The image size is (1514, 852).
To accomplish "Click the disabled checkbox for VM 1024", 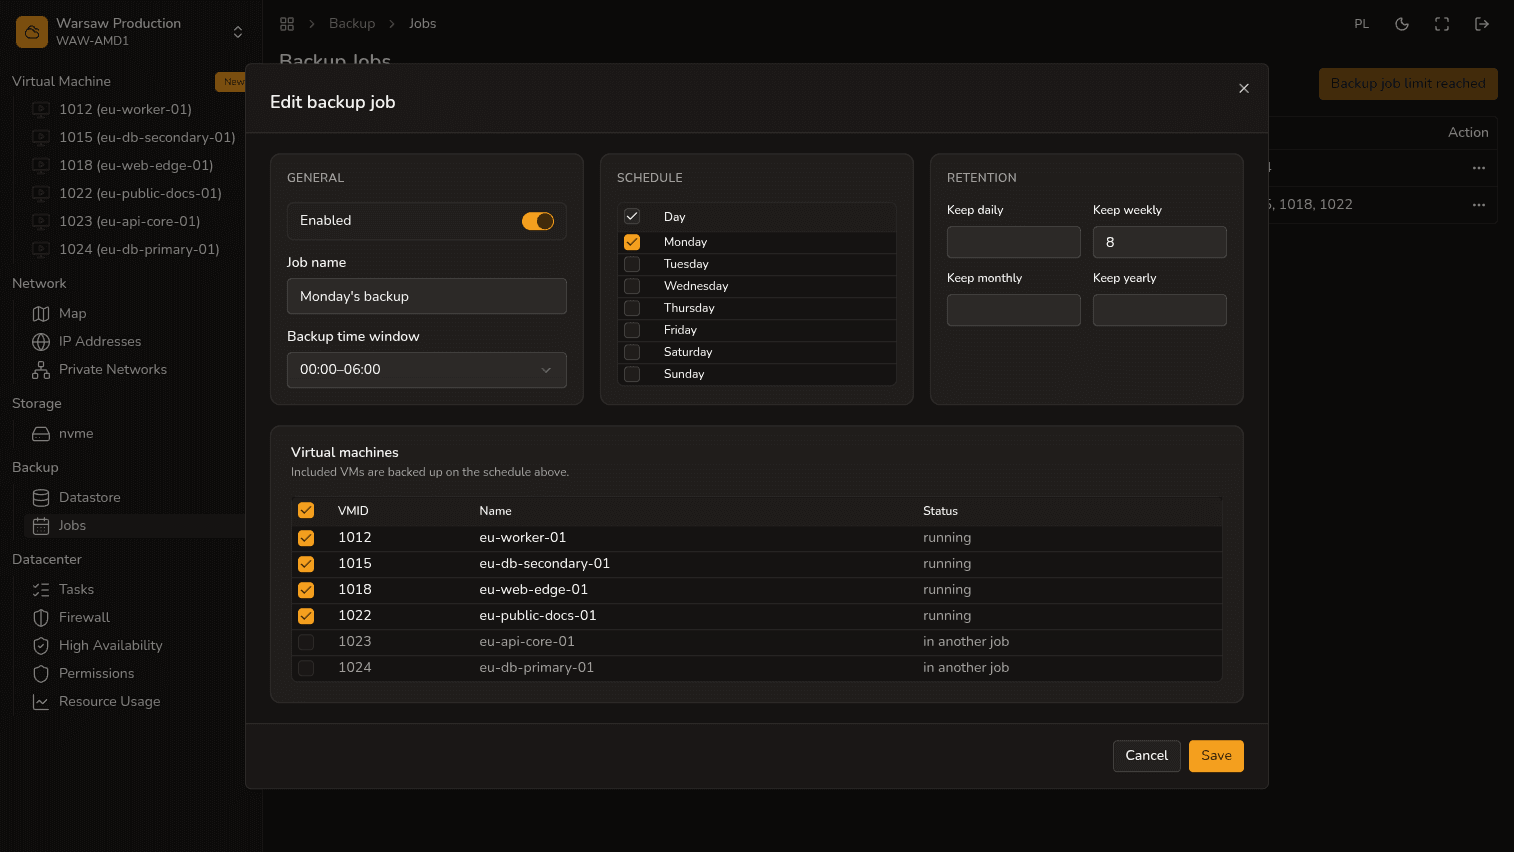I will [306, 668].
